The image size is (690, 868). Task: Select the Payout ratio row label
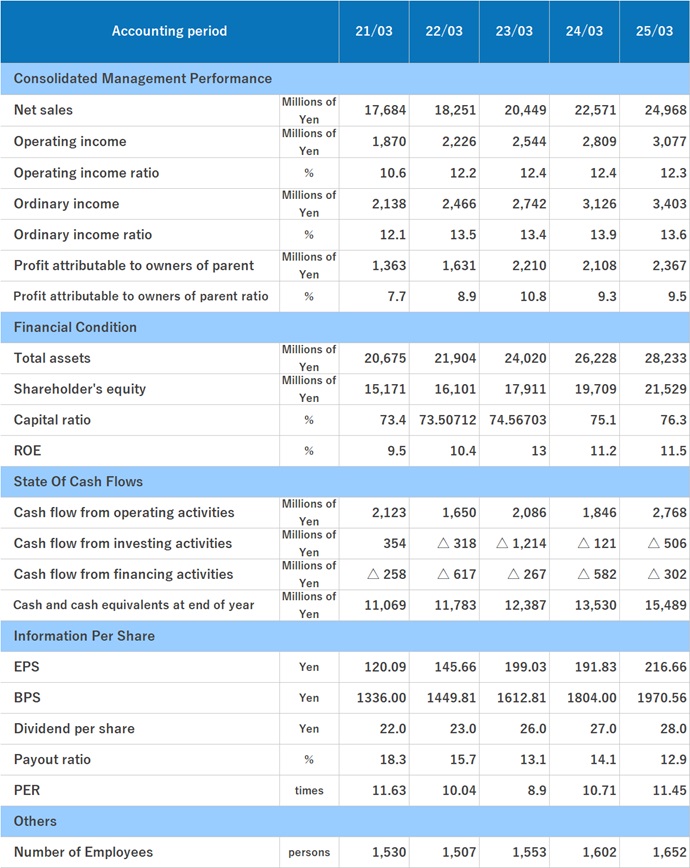pyautogui.click(x=52, y=759)
